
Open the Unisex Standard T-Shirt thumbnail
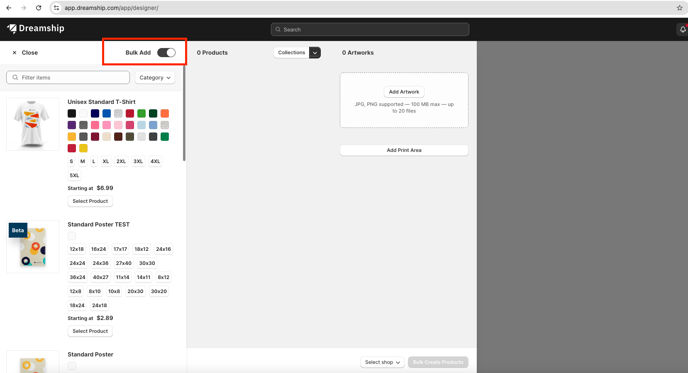tap(32, 124)
